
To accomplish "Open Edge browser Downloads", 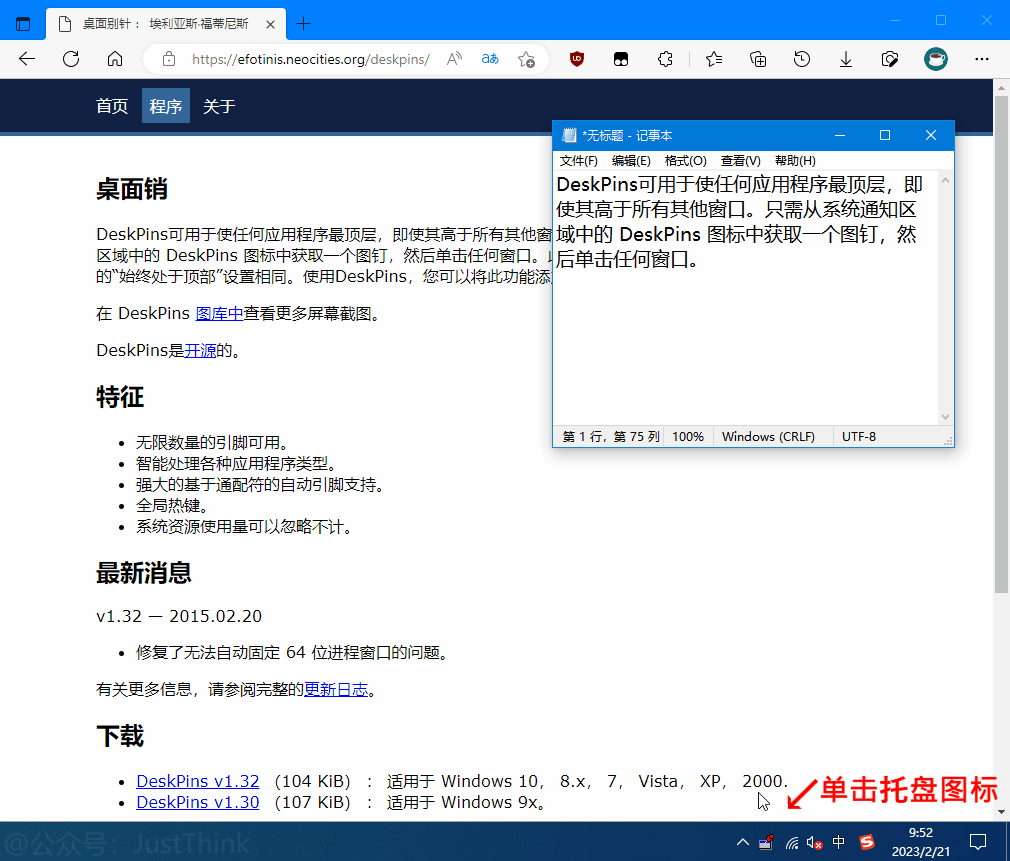I will pos(846,59).
